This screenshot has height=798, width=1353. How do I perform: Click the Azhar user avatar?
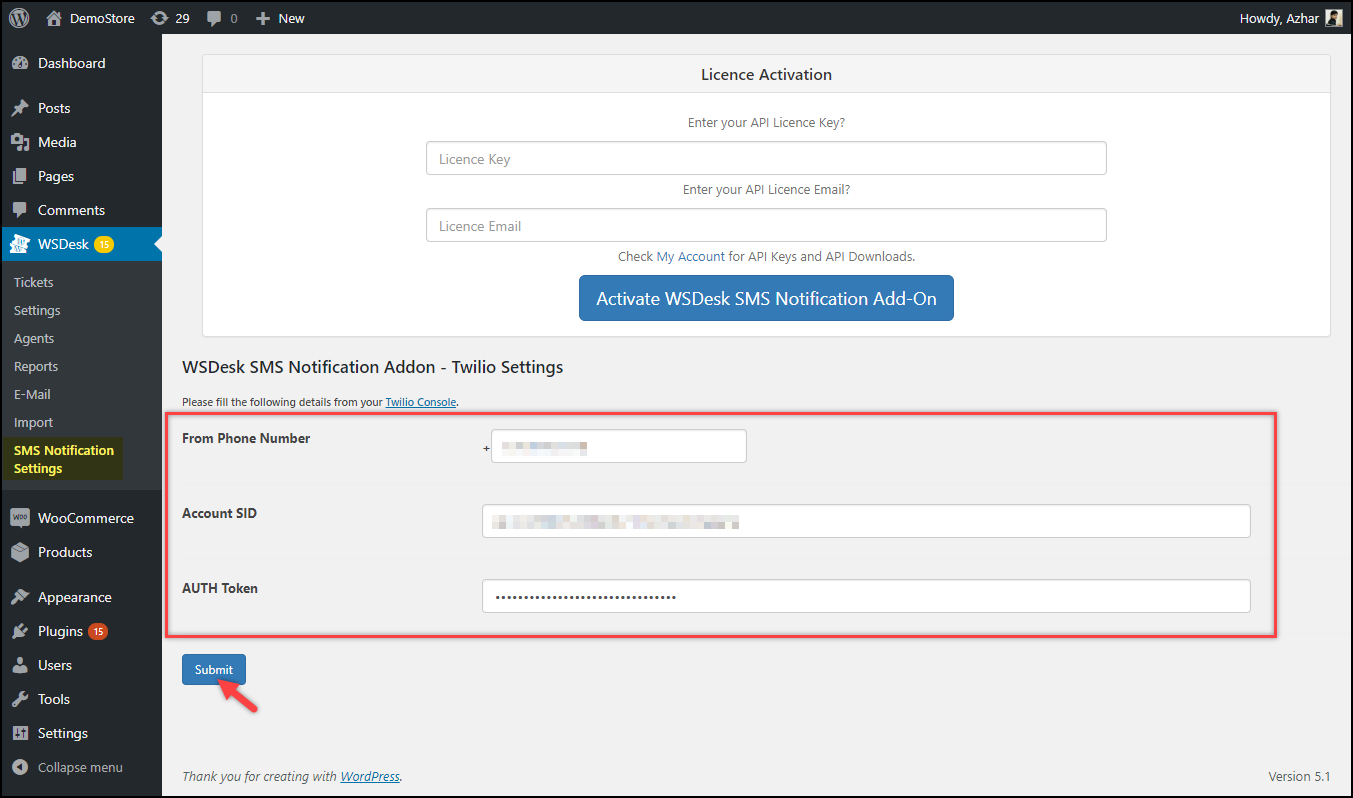pos(1334,18)
